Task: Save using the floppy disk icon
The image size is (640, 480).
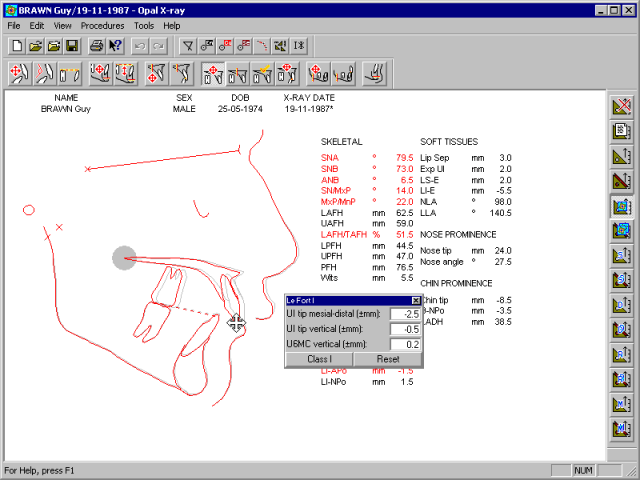Action: tap(72, 46)
